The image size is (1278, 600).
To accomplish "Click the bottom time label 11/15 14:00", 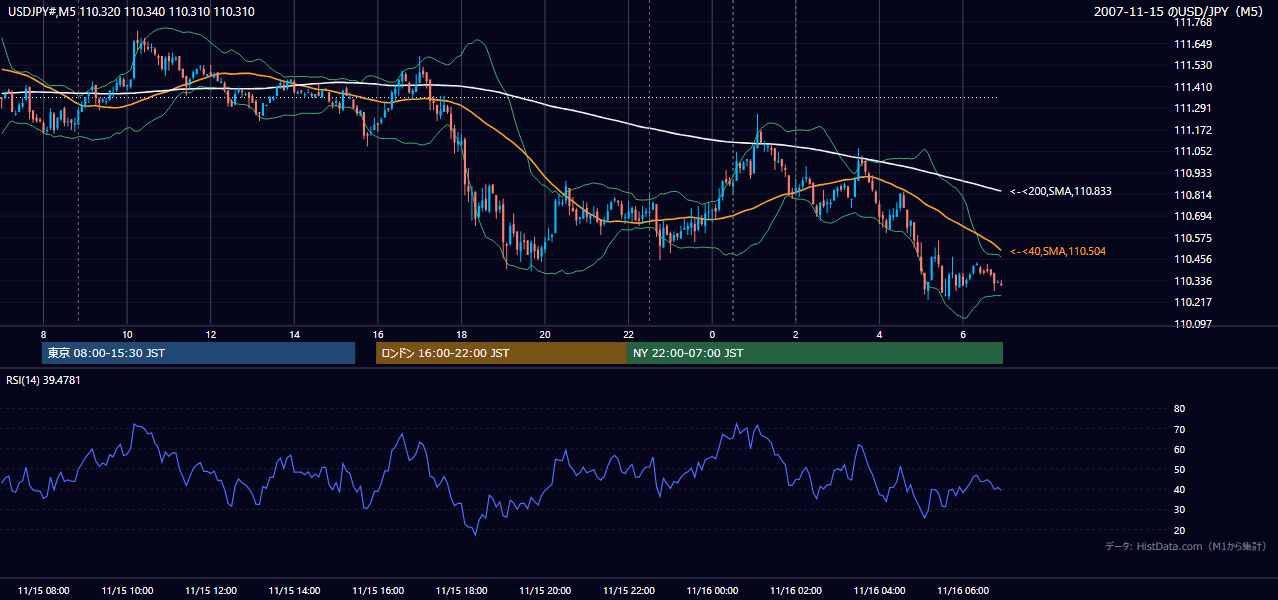I will click(x=294, y=591).
